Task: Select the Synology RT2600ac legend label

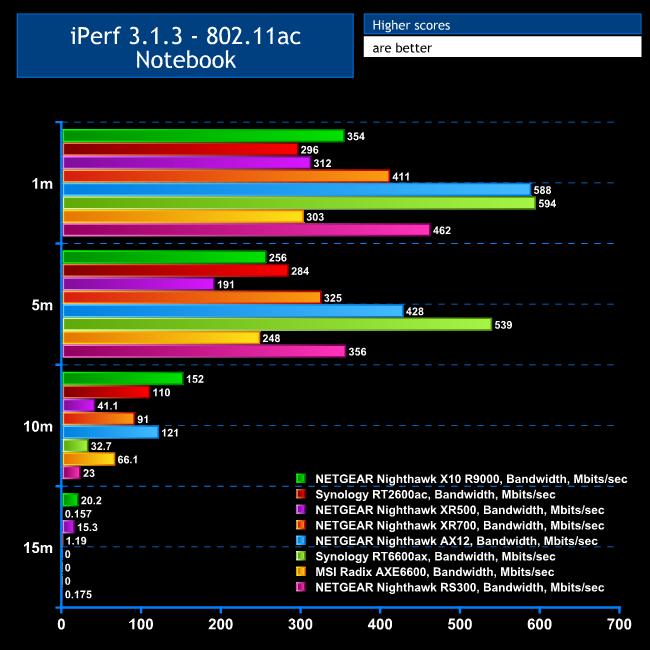Action: click(435, 494)
